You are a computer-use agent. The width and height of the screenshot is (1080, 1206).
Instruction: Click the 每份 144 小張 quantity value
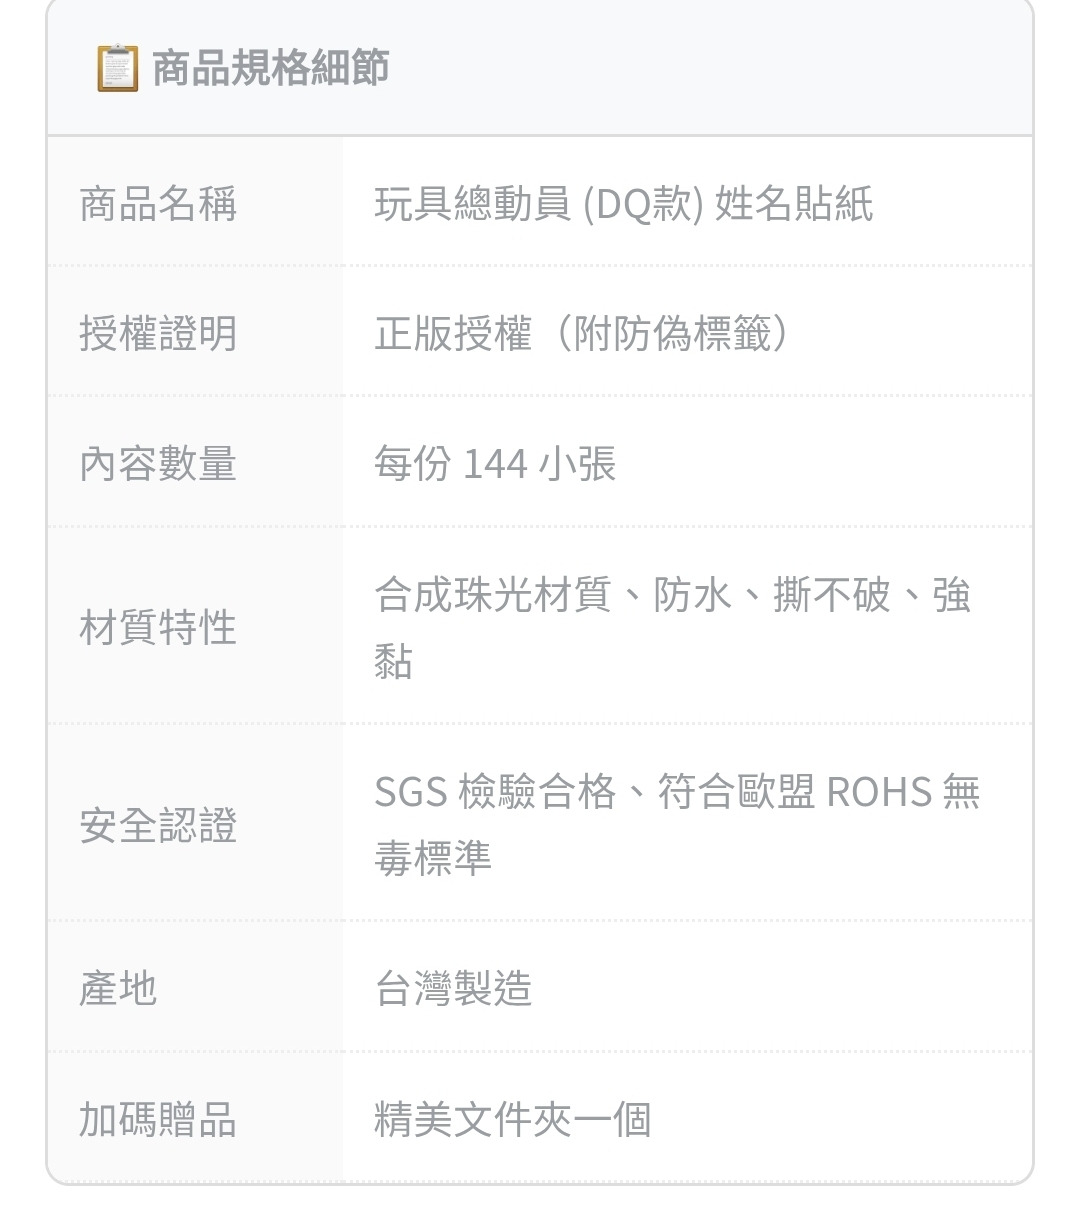495,463
